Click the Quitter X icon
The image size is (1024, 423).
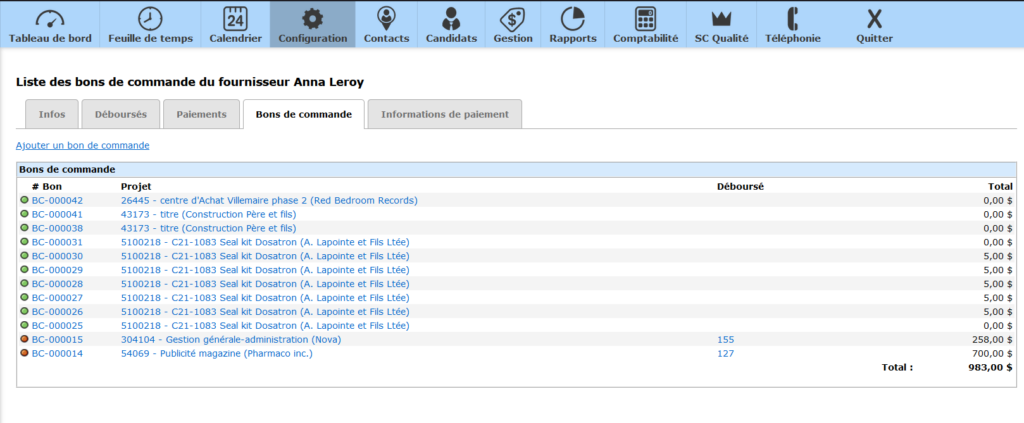click(874, 19)
